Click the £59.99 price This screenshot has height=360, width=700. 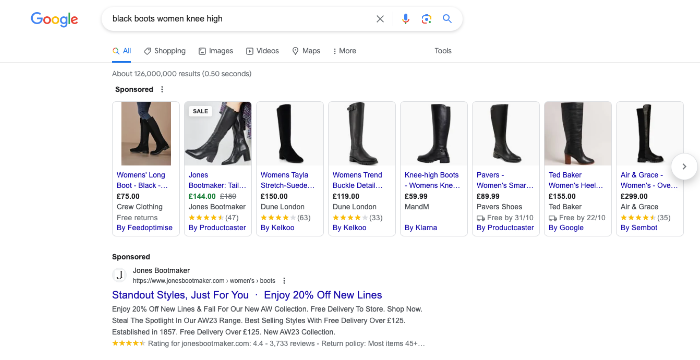click(416, 197)
